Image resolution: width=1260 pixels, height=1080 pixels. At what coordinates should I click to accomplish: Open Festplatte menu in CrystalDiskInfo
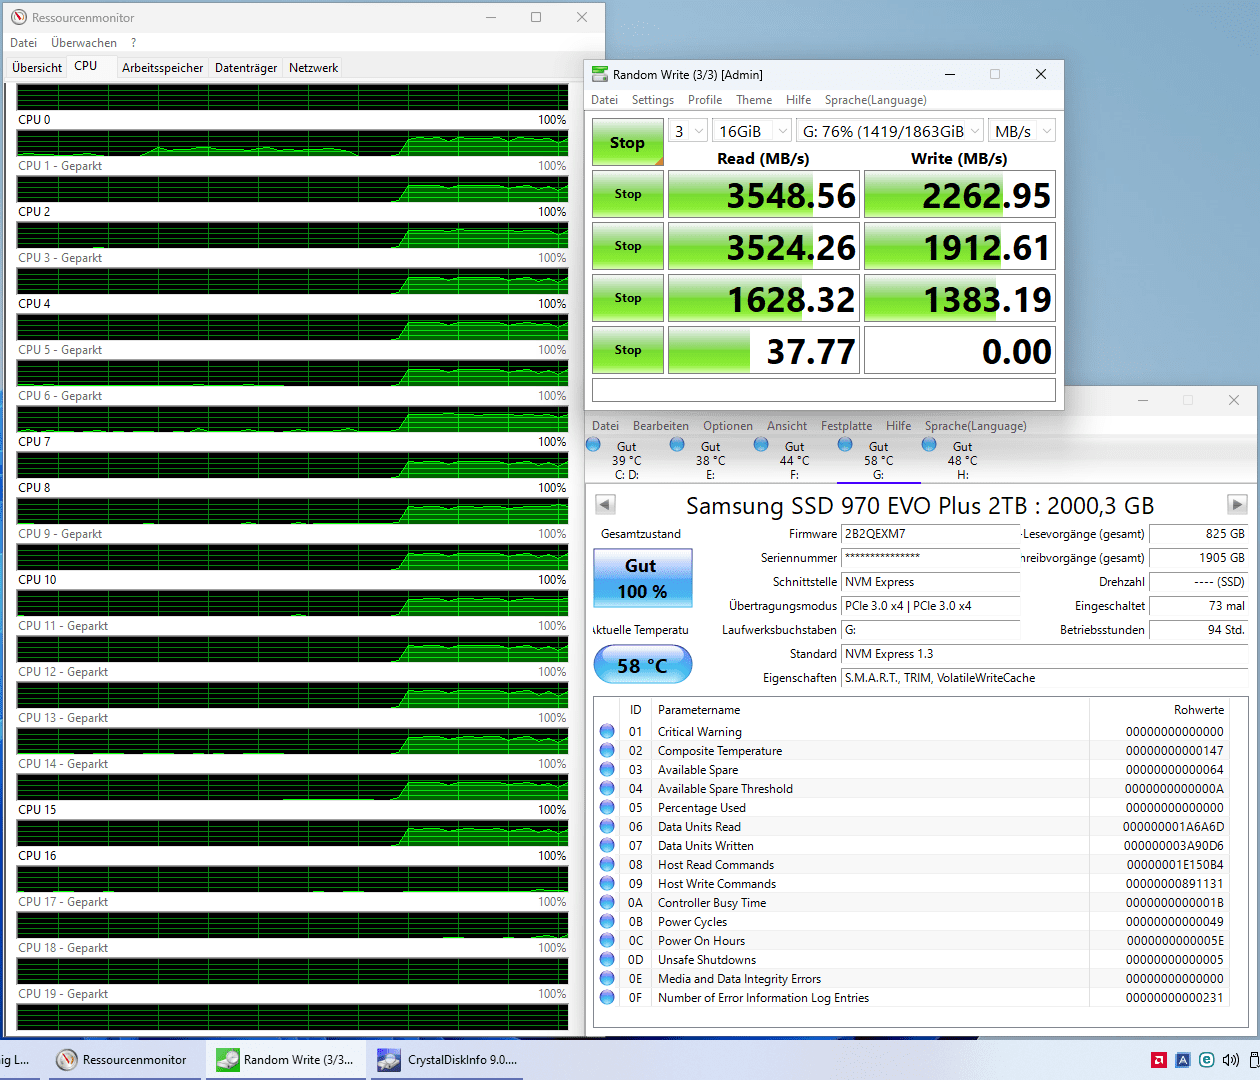[x=846, y=426]
